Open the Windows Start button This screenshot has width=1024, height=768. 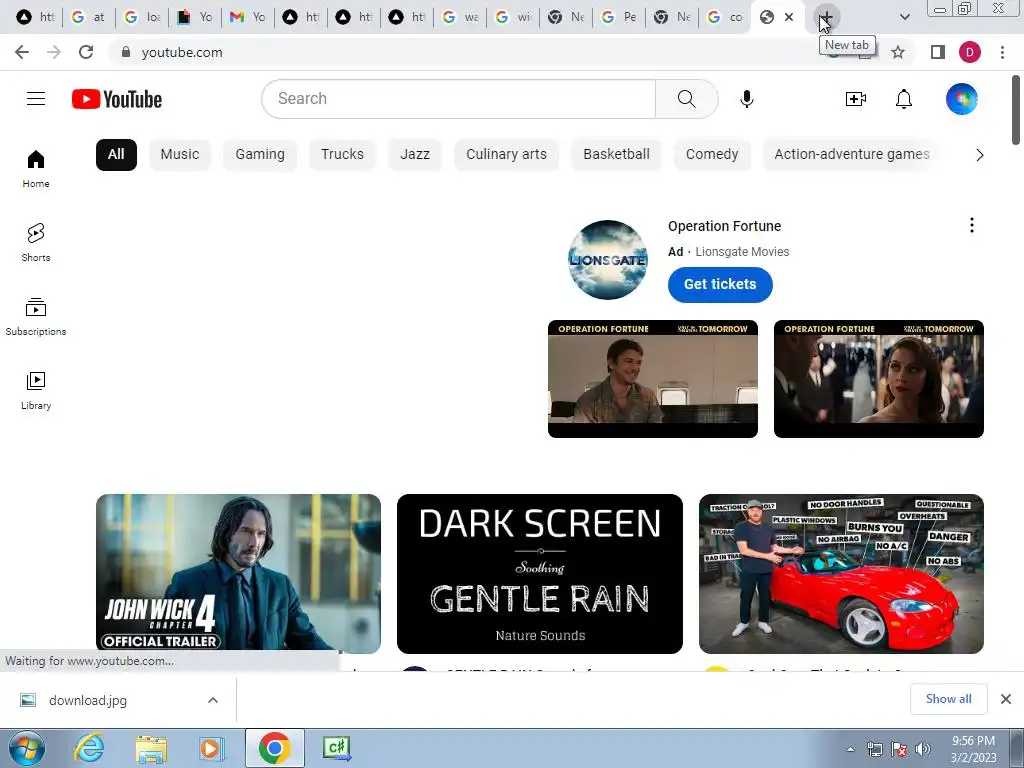[27, 748]
